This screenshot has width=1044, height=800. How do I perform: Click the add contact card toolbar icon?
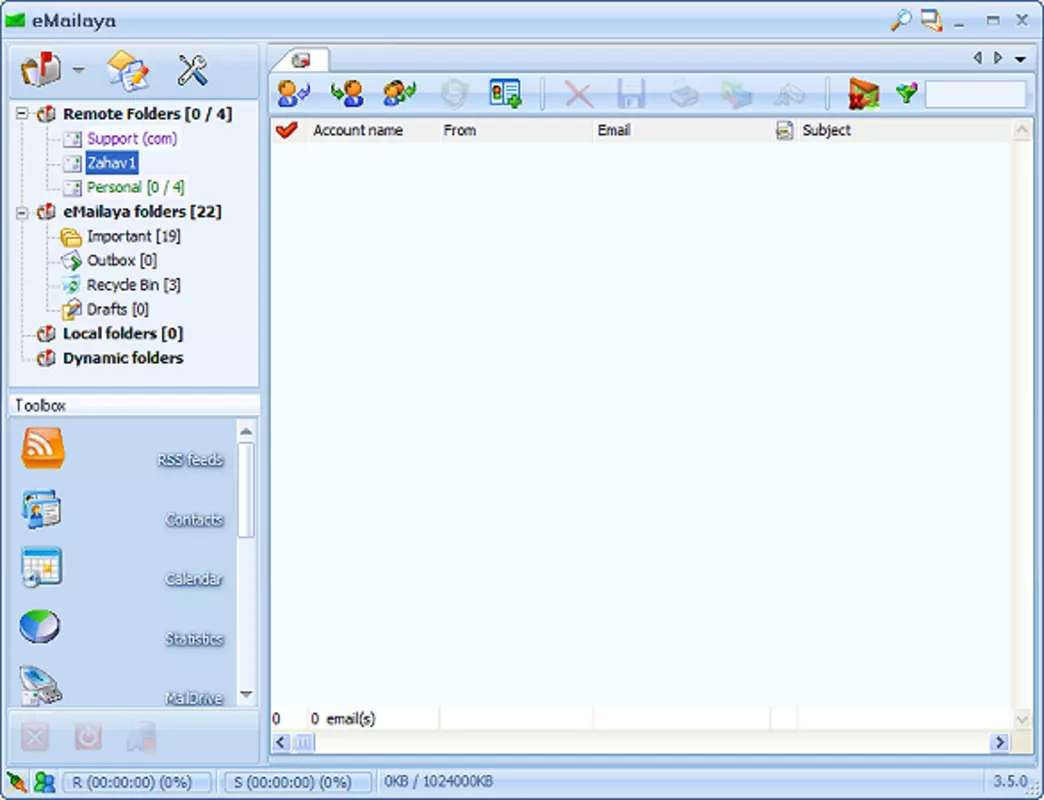(505, 93)
